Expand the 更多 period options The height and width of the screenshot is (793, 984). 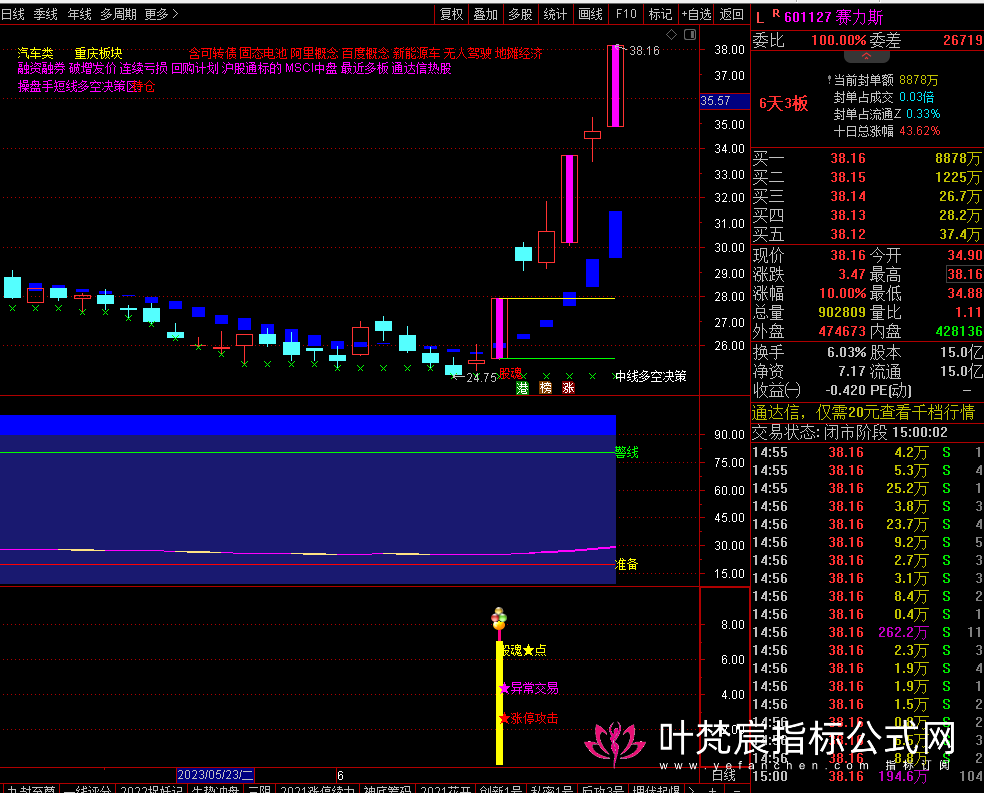161,14
